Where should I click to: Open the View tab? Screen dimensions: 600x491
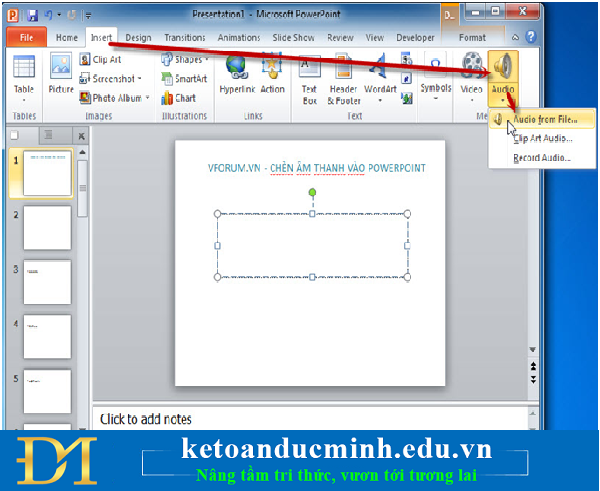point(375,38)
